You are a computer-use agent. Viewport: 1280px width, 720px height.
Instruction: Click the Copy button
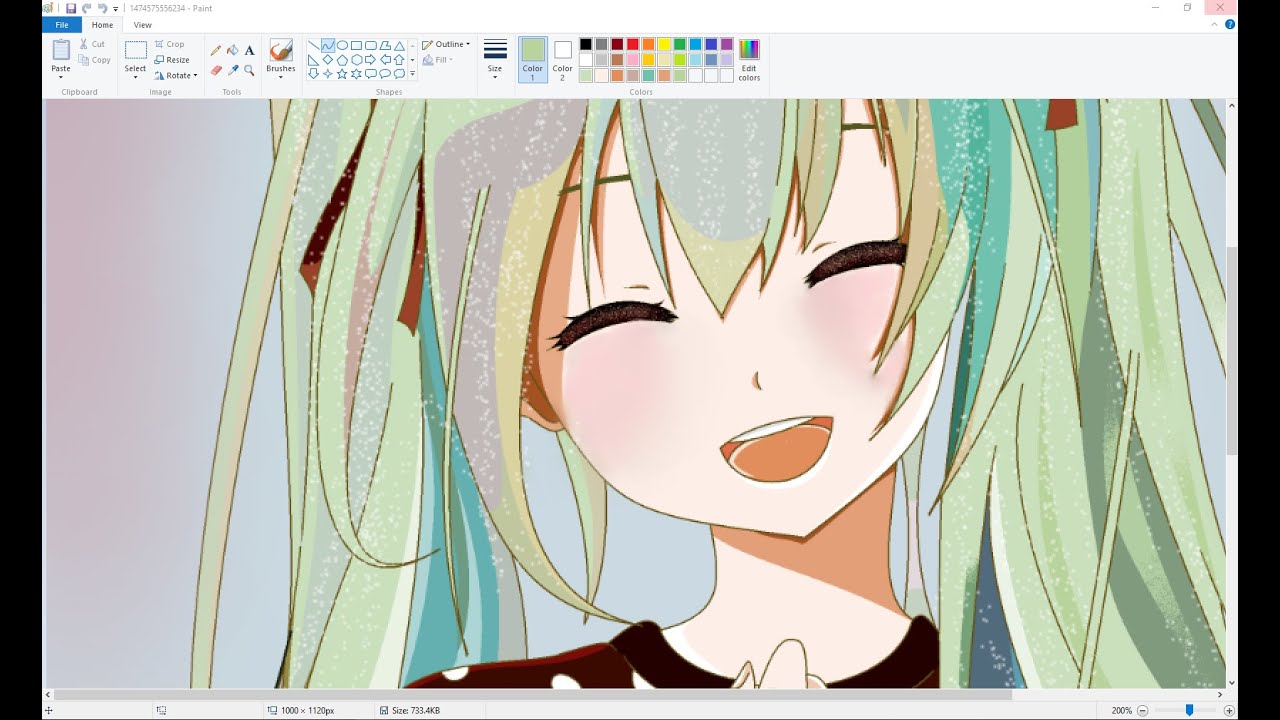tap(94, 60)
